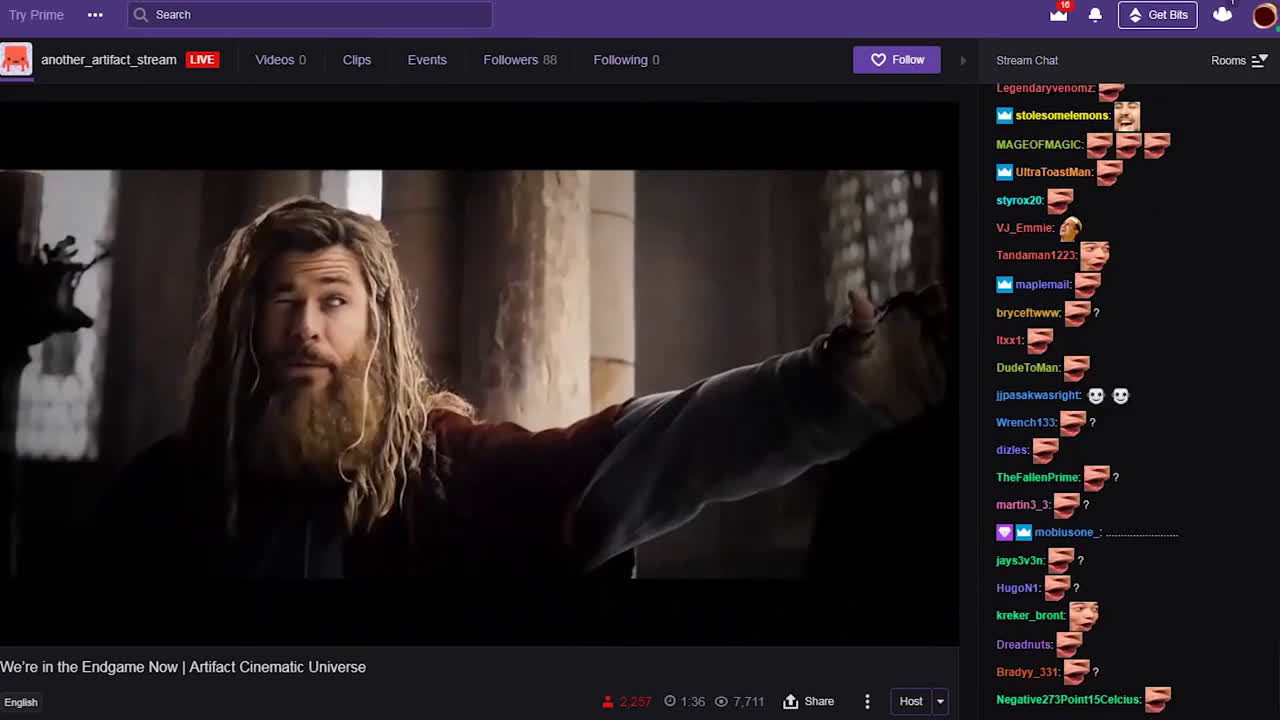Image resolution: width=1280 pixels, height=720 pixels.
Task: Open notifications bell
Action: pos(1095,14)
